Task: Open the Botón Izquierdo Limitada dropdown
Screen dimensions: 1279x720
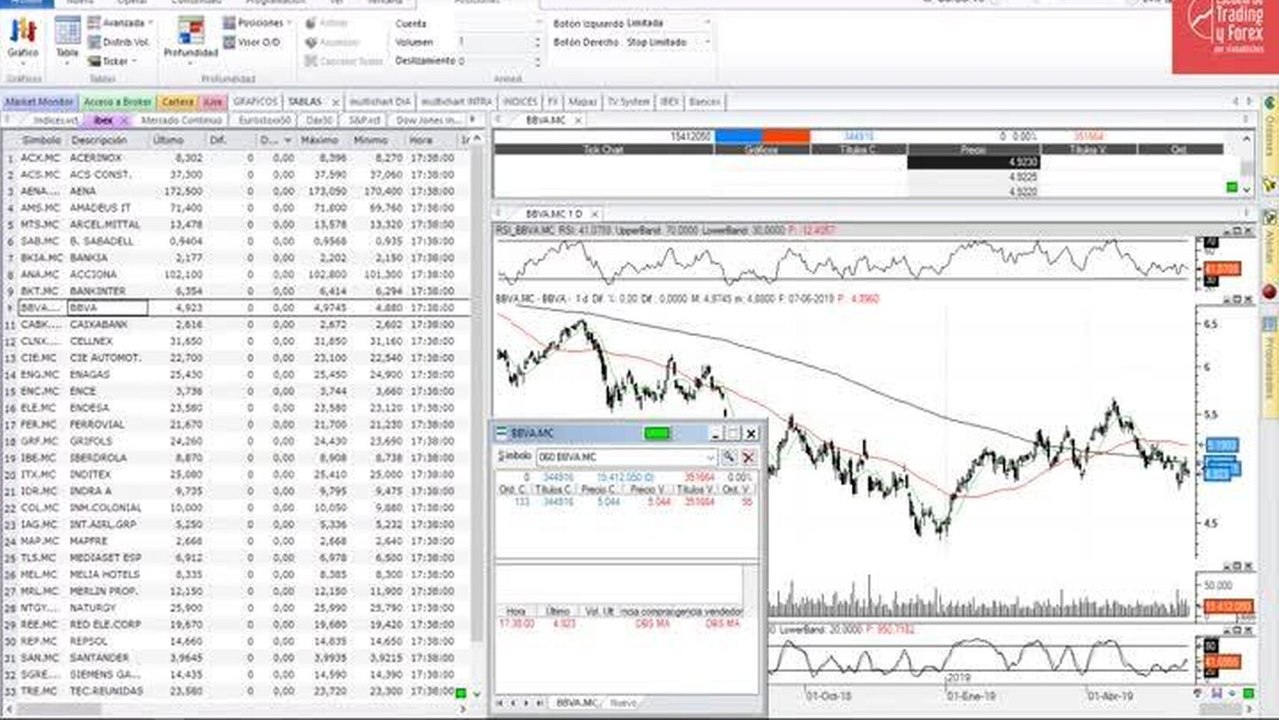Action: (669, 22)
